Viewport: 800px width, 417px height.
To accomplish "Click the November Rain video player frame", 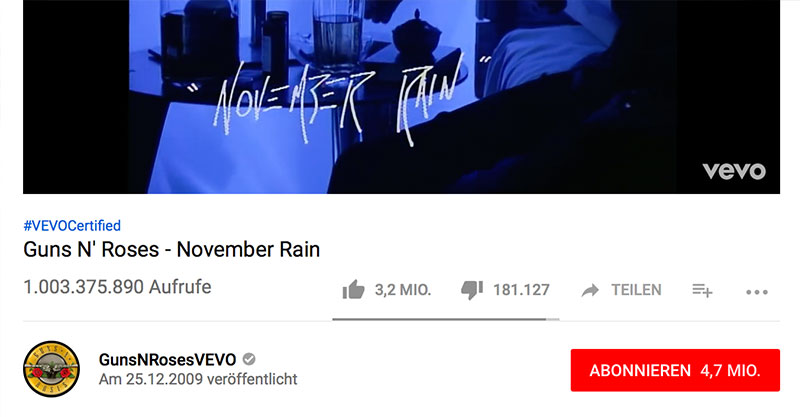I will 402,96.
